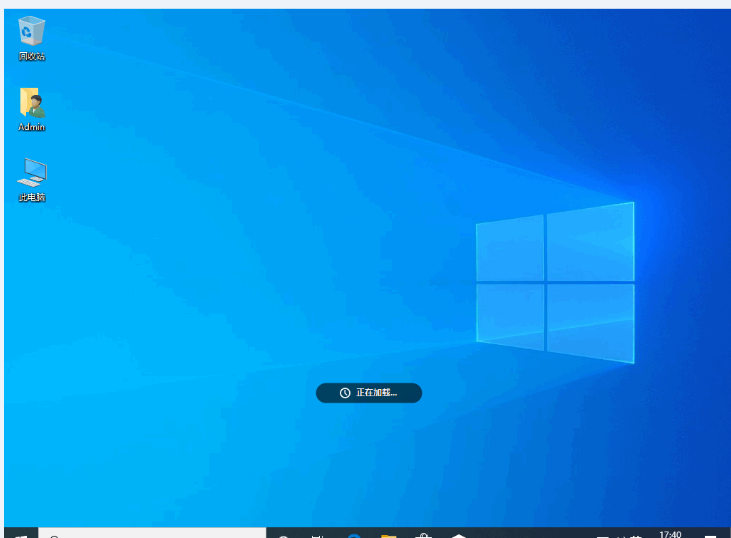Select the Admin user folder icon
The image size is (731, 538).
coord(32,109)
